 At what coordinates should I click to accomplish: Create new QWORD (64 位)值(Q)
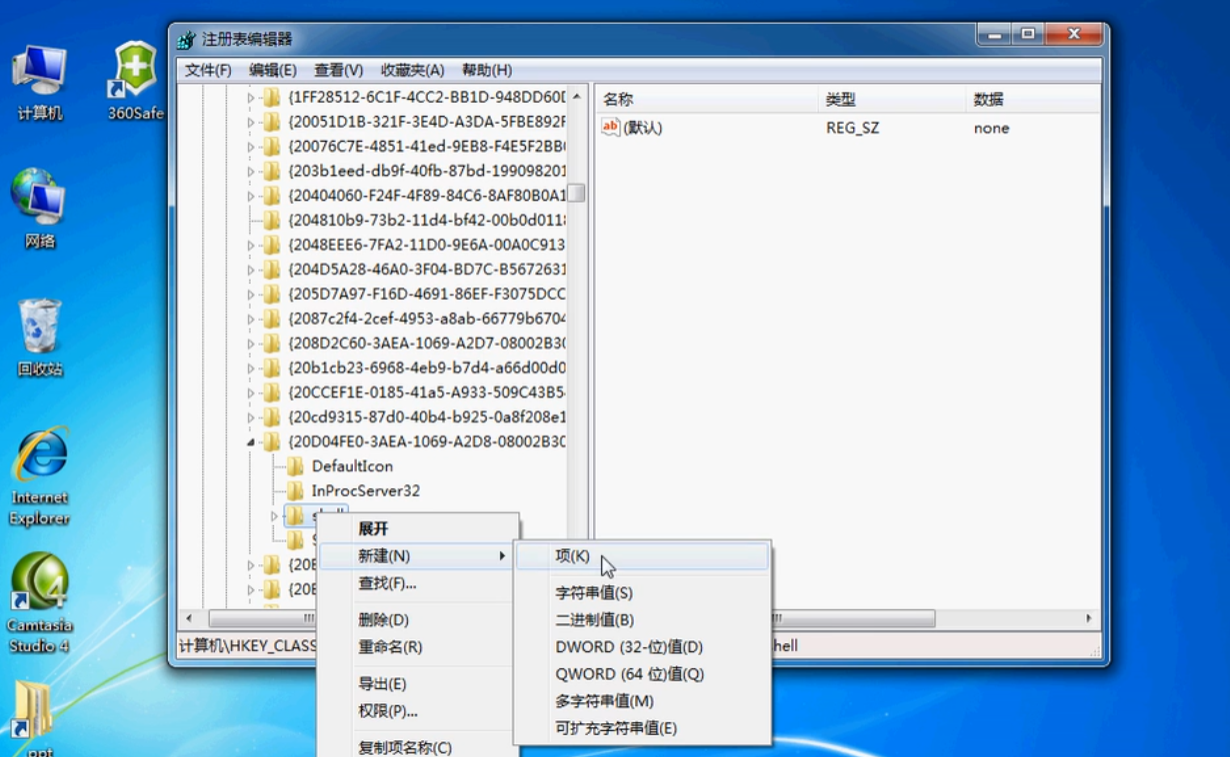[x=643, y=674]
